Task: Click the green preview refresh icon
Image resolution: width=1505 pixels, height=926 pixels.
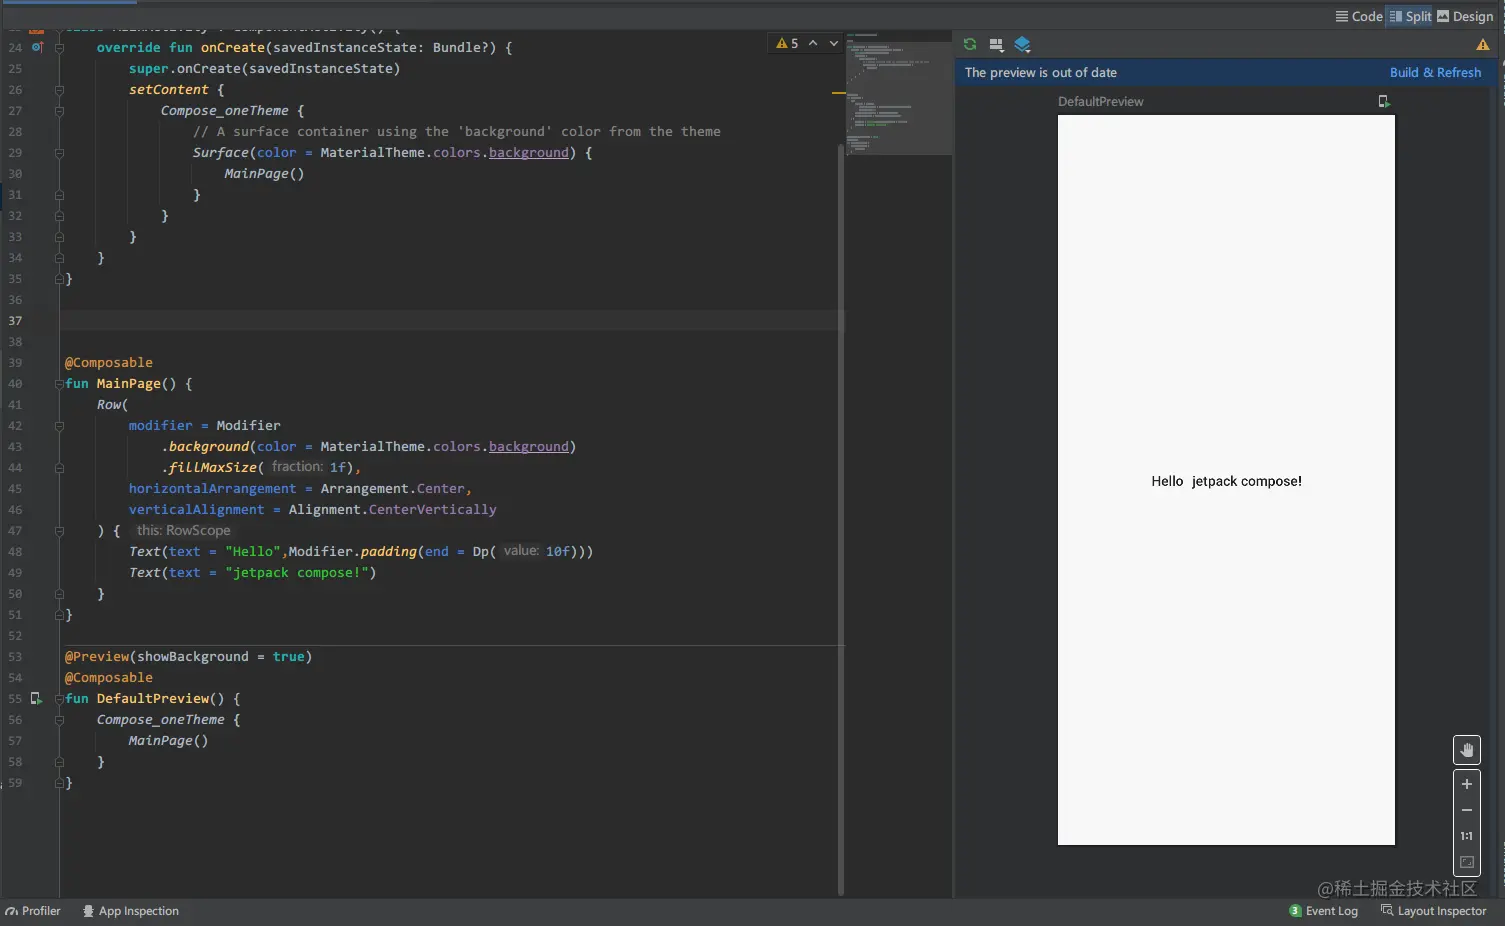Action: click(x=969, y=44)
